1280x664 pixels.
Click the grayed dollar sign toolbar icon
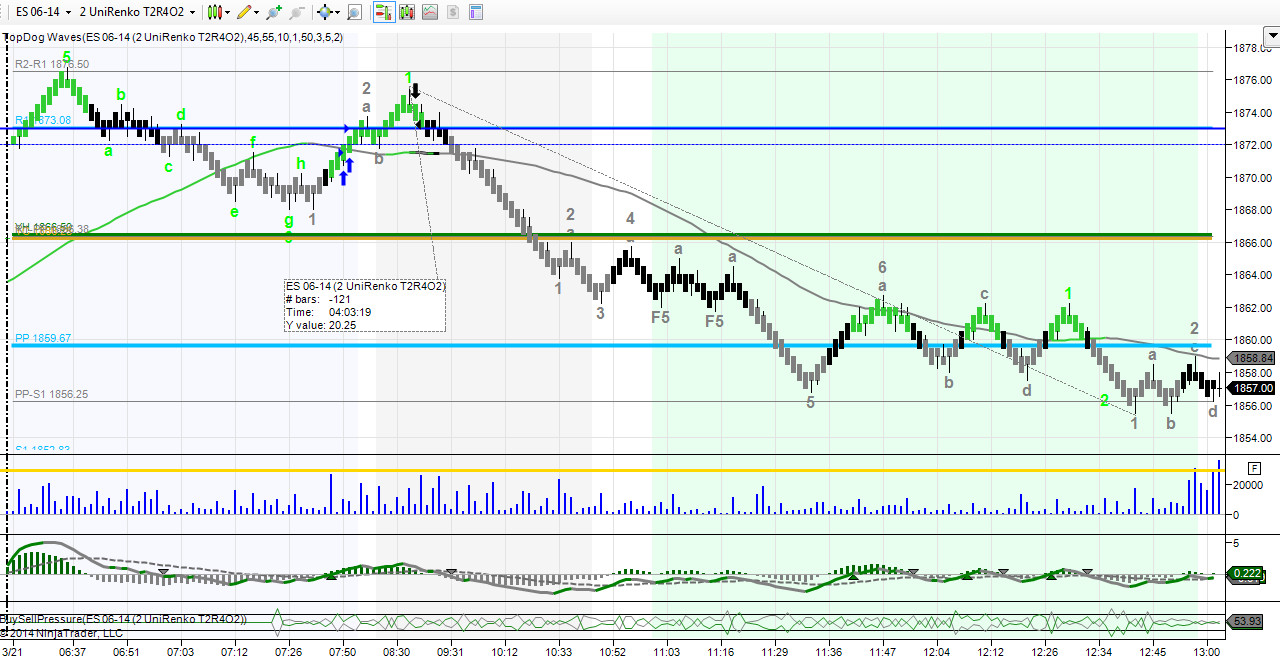452,13
